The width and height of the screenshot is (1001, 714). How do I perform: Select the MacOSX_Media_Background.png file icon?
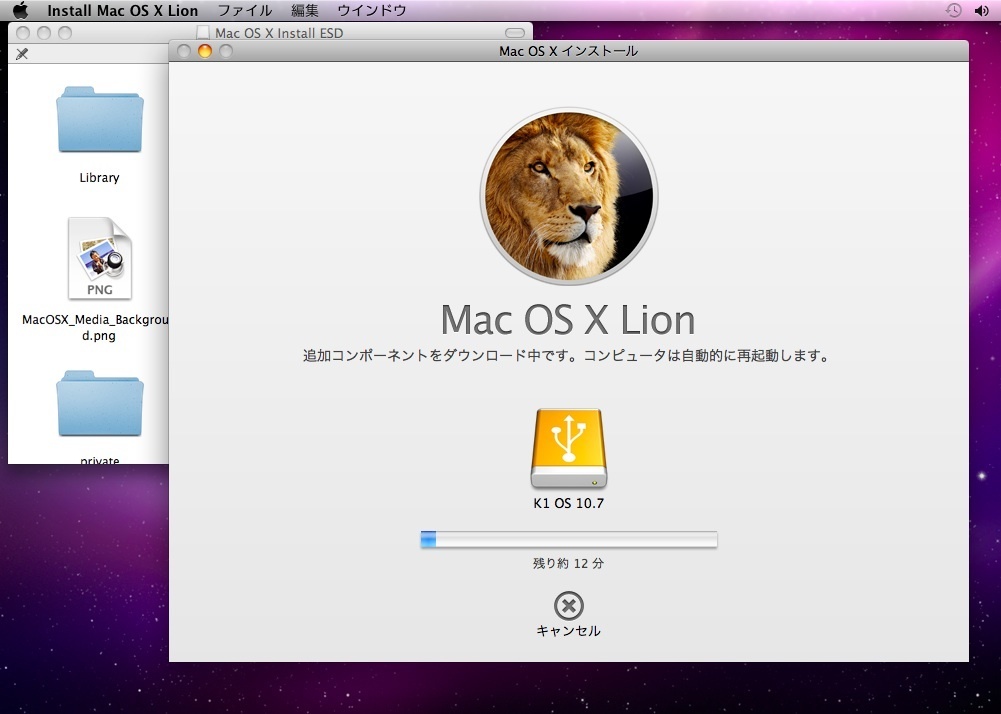click(x=99, y=259)
